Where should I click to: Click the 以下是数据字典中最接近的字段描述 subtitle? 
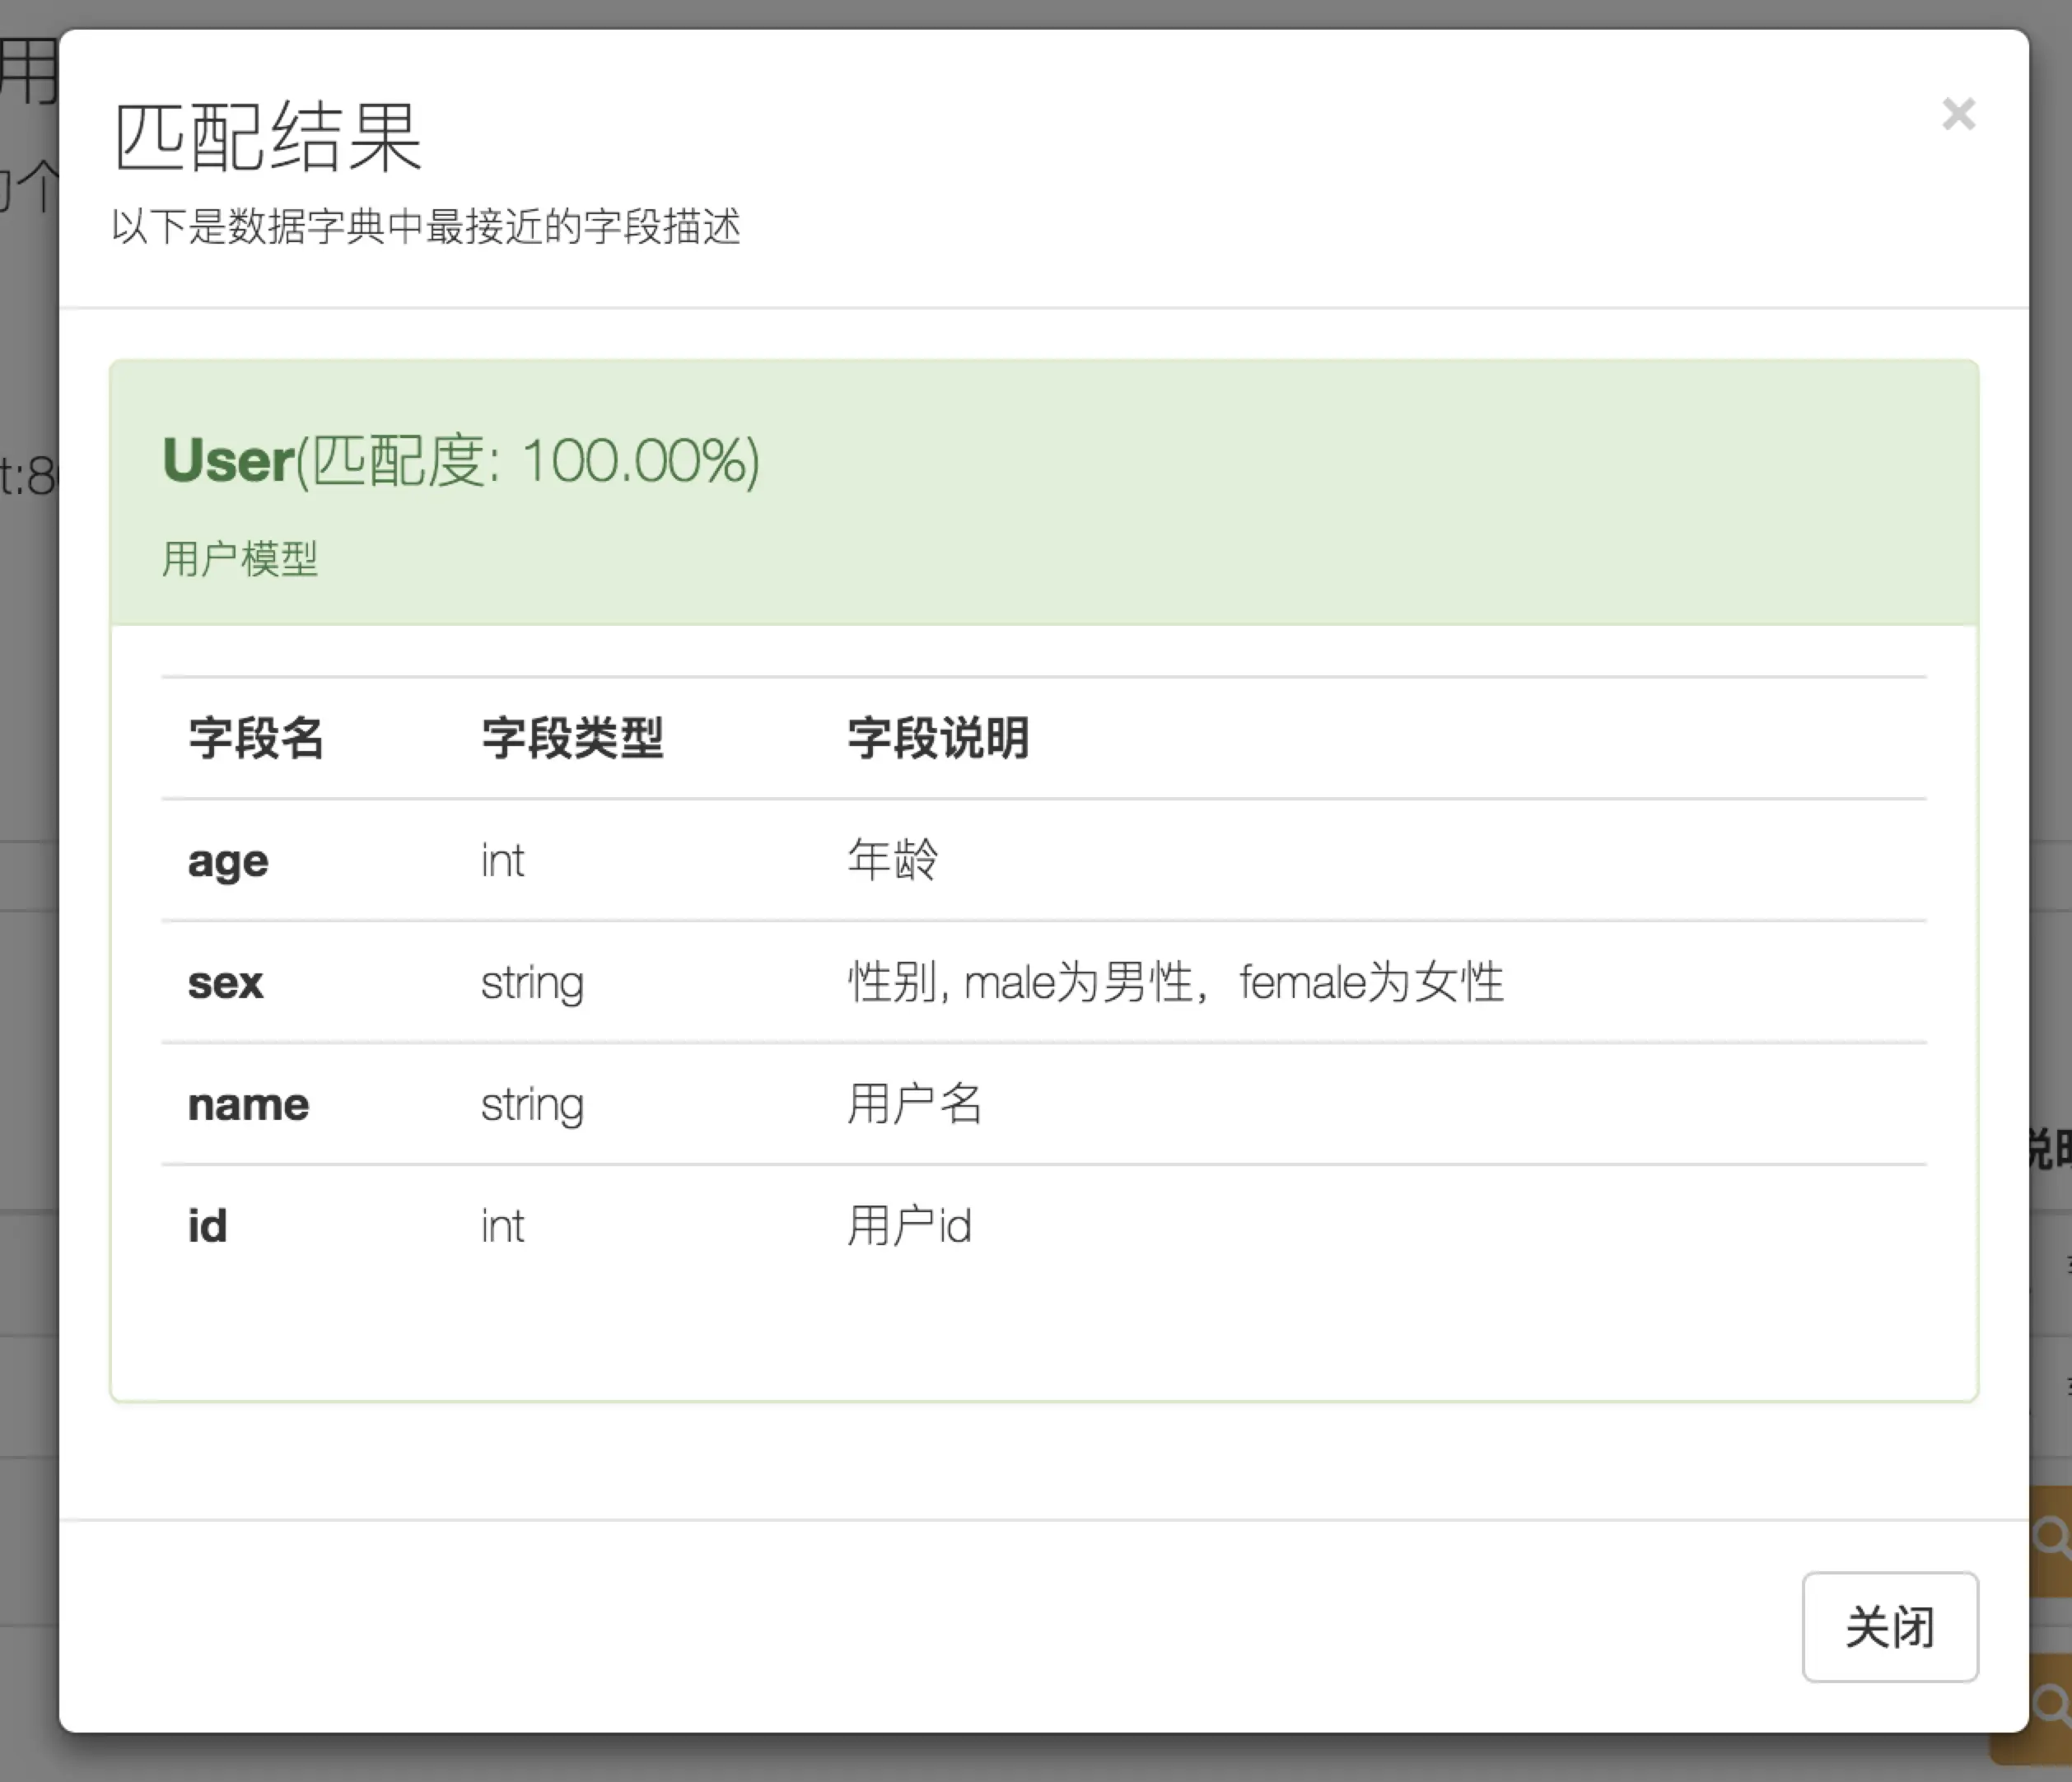[426, 227]
